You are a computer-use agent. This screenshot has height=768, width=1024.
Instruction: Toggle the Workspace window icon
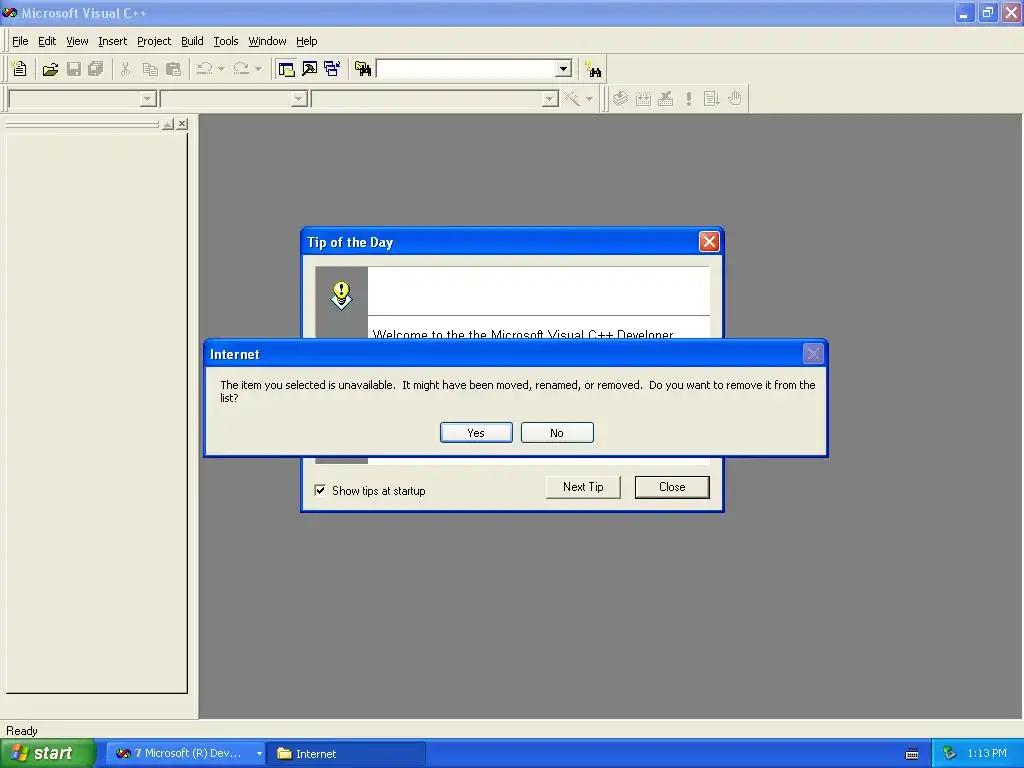[x=286, y=69]
